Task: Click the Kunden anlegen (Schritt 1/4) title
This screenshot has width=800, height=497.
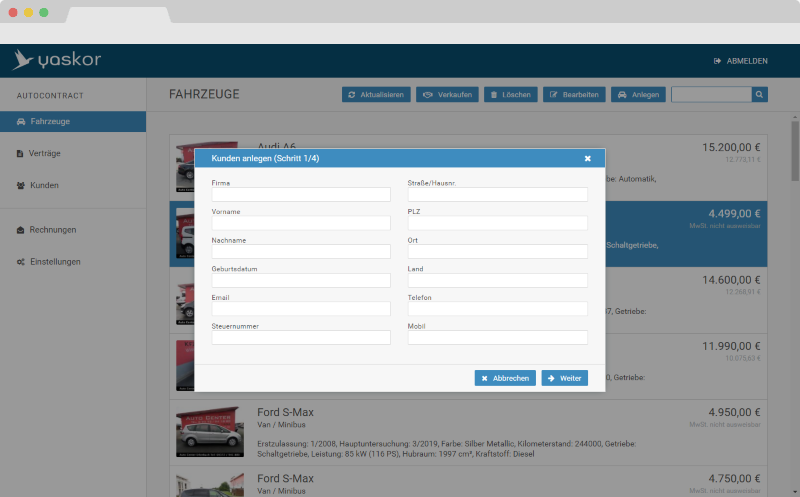Action: [x=265, y=158]
